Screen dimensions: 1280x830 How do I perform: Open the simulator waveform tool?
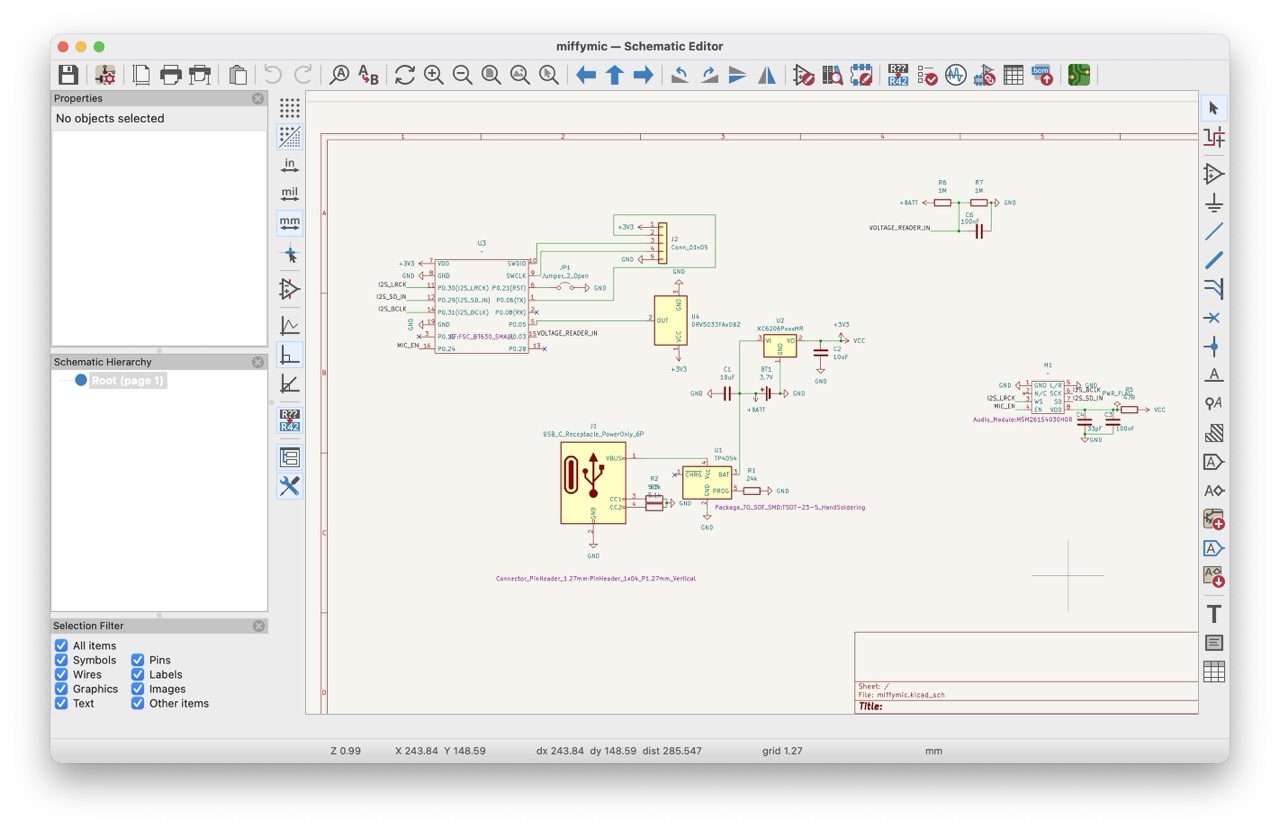click(x=955, y=75)
